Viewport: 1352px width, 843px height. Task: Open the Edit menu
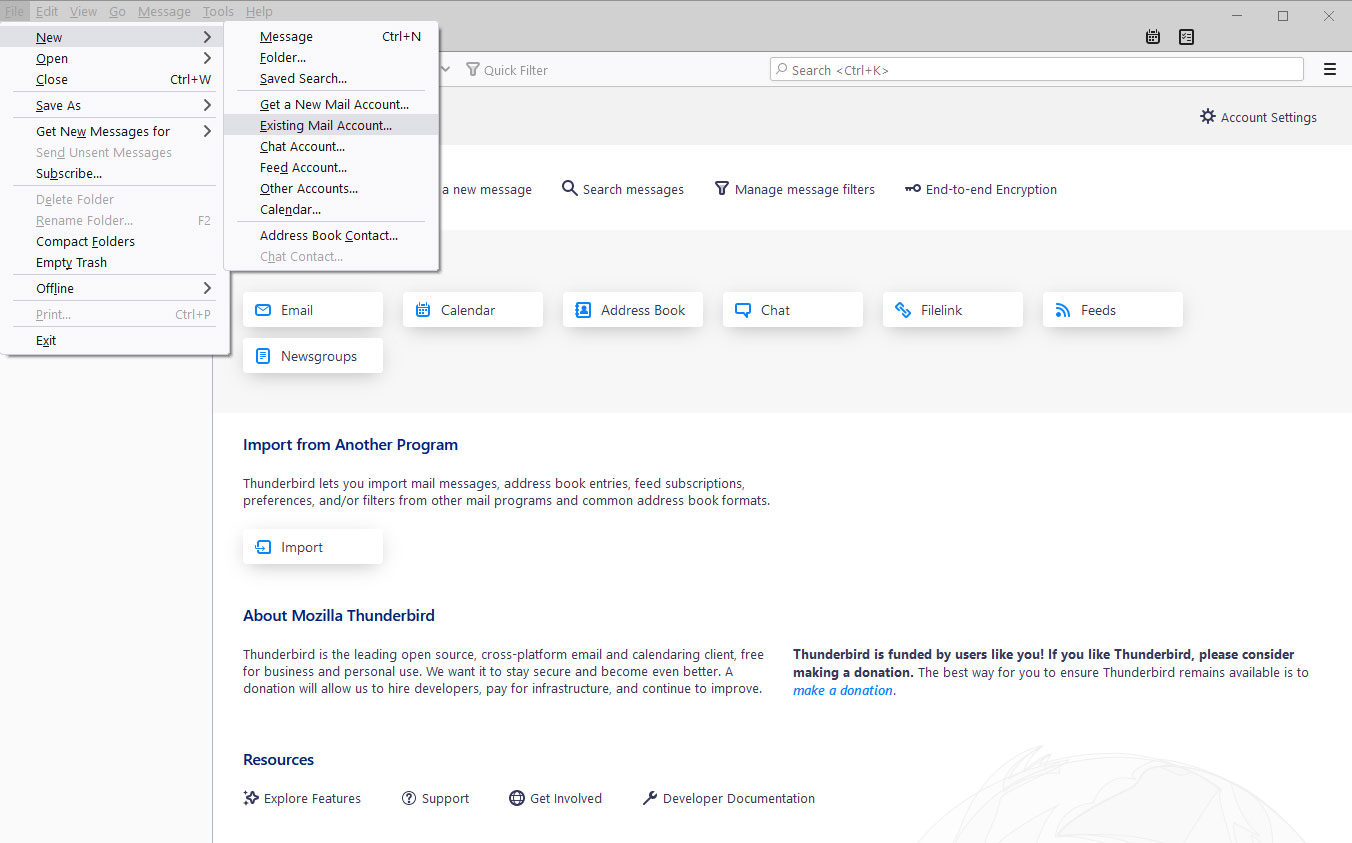47,12
